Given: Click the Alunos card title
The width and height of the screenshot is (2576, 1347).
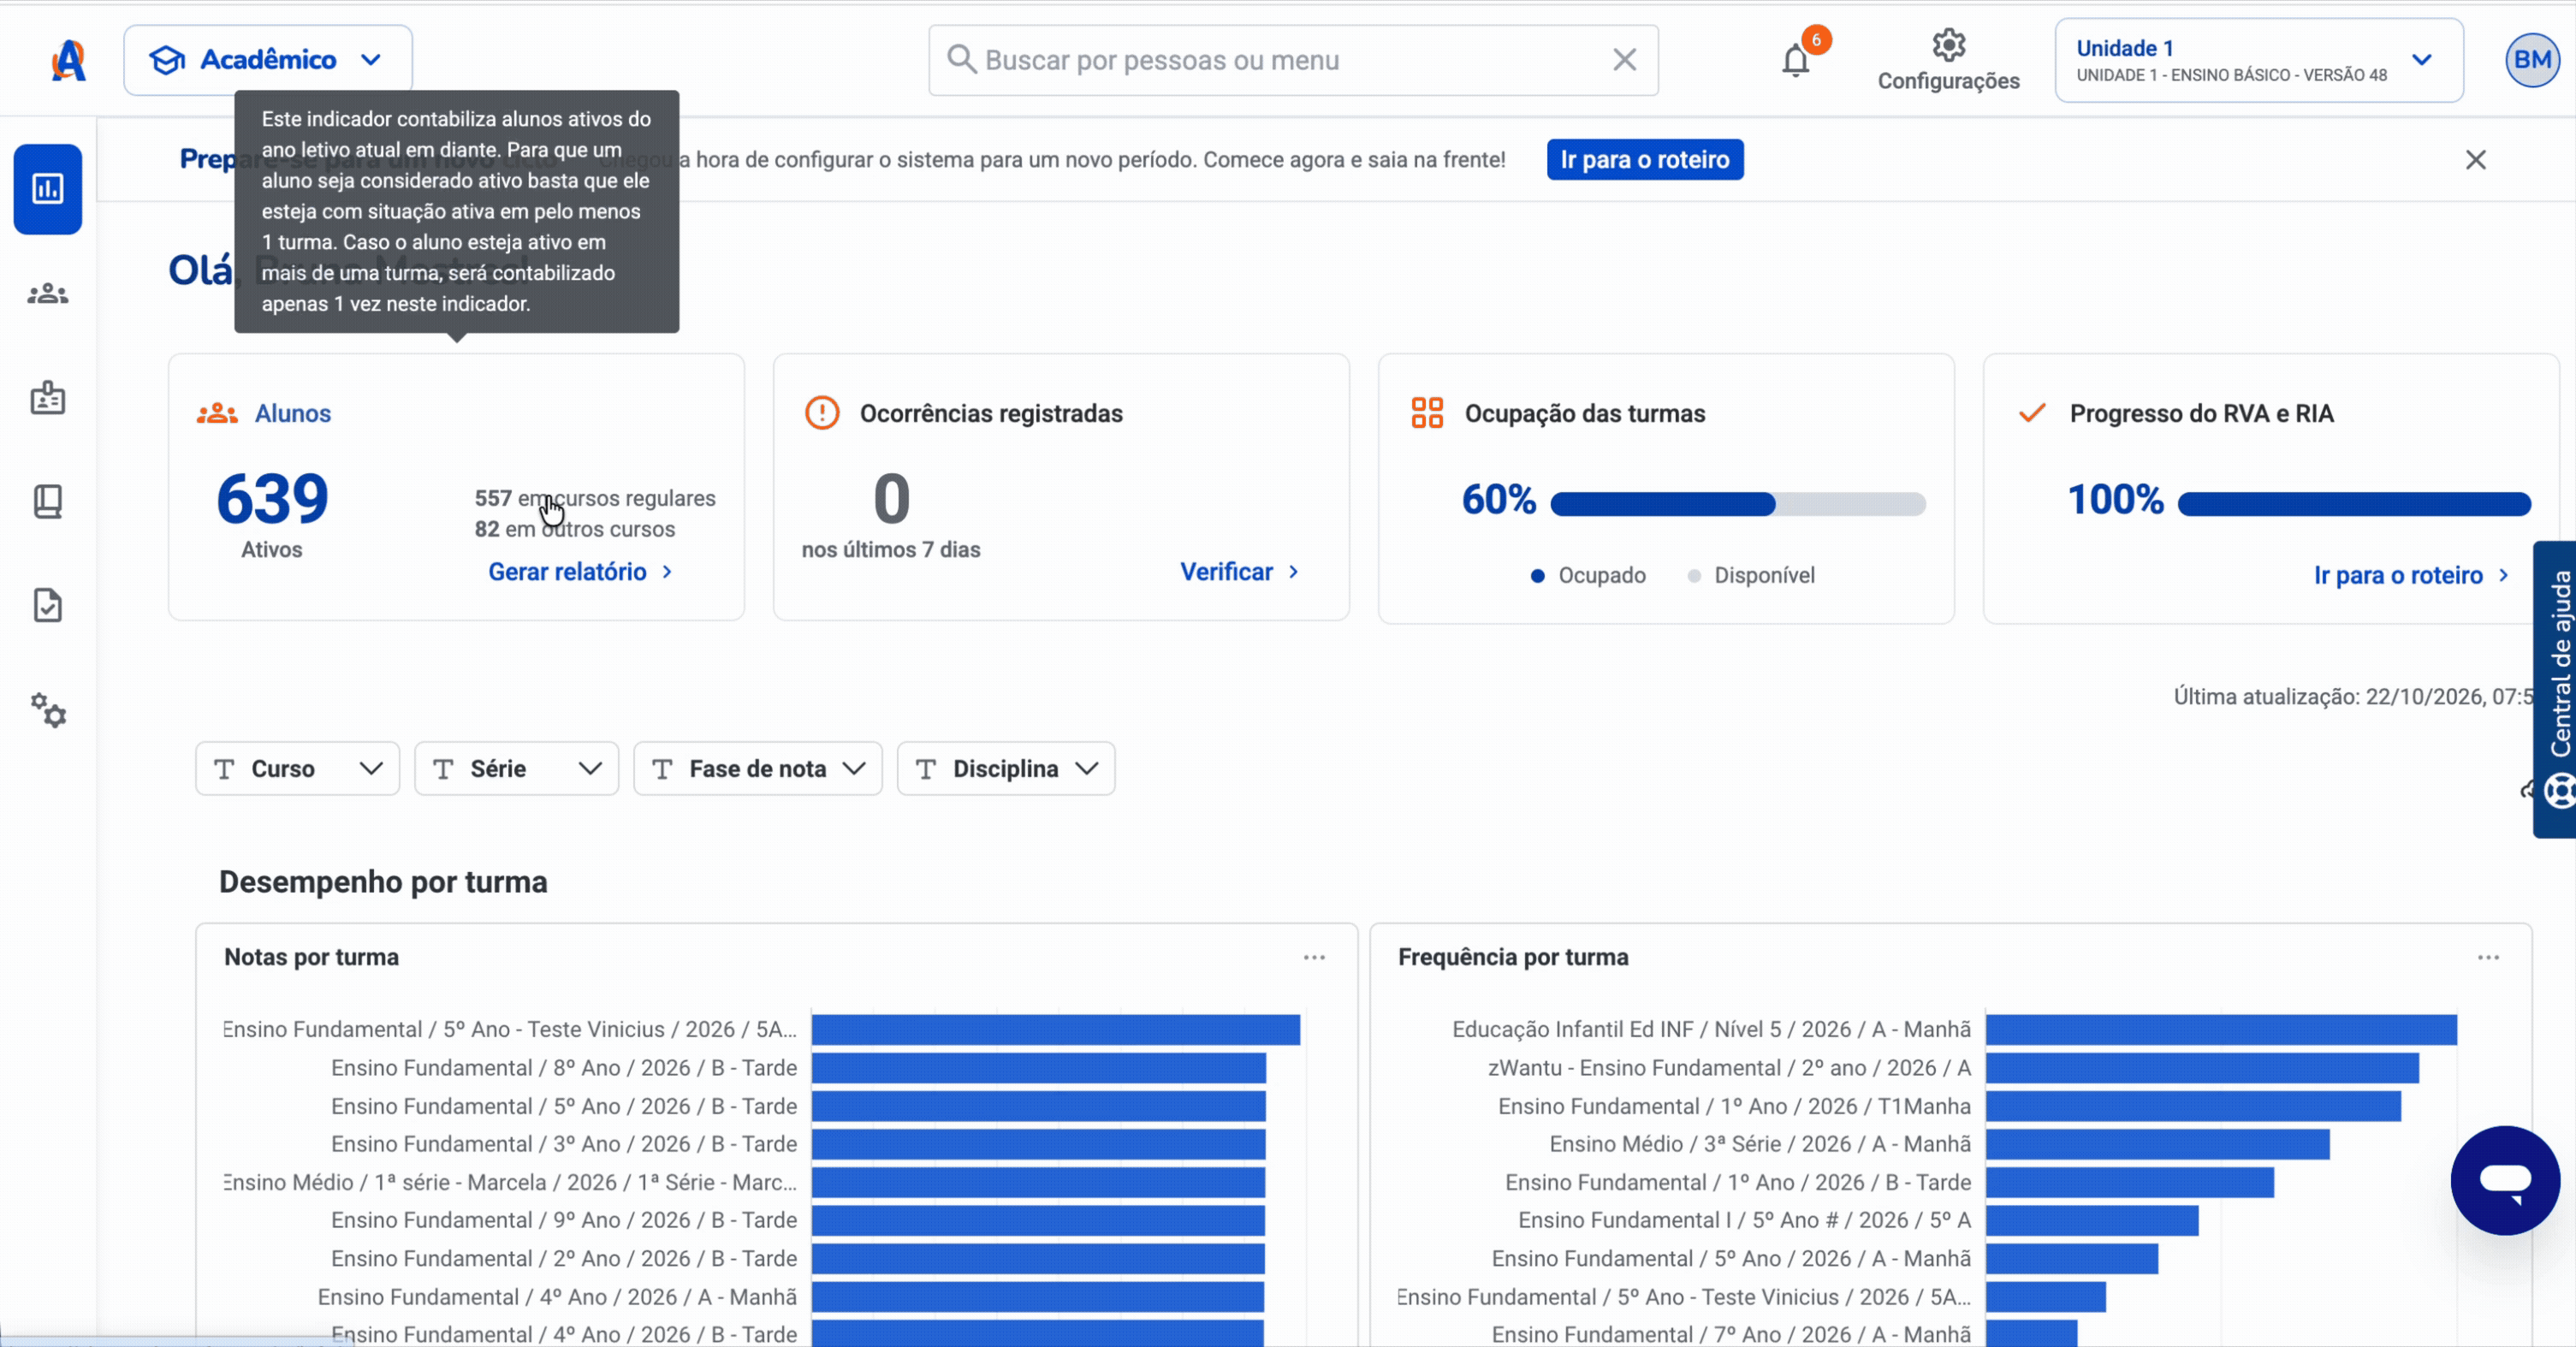Looking at the screenshot, I should click(292, 413).
